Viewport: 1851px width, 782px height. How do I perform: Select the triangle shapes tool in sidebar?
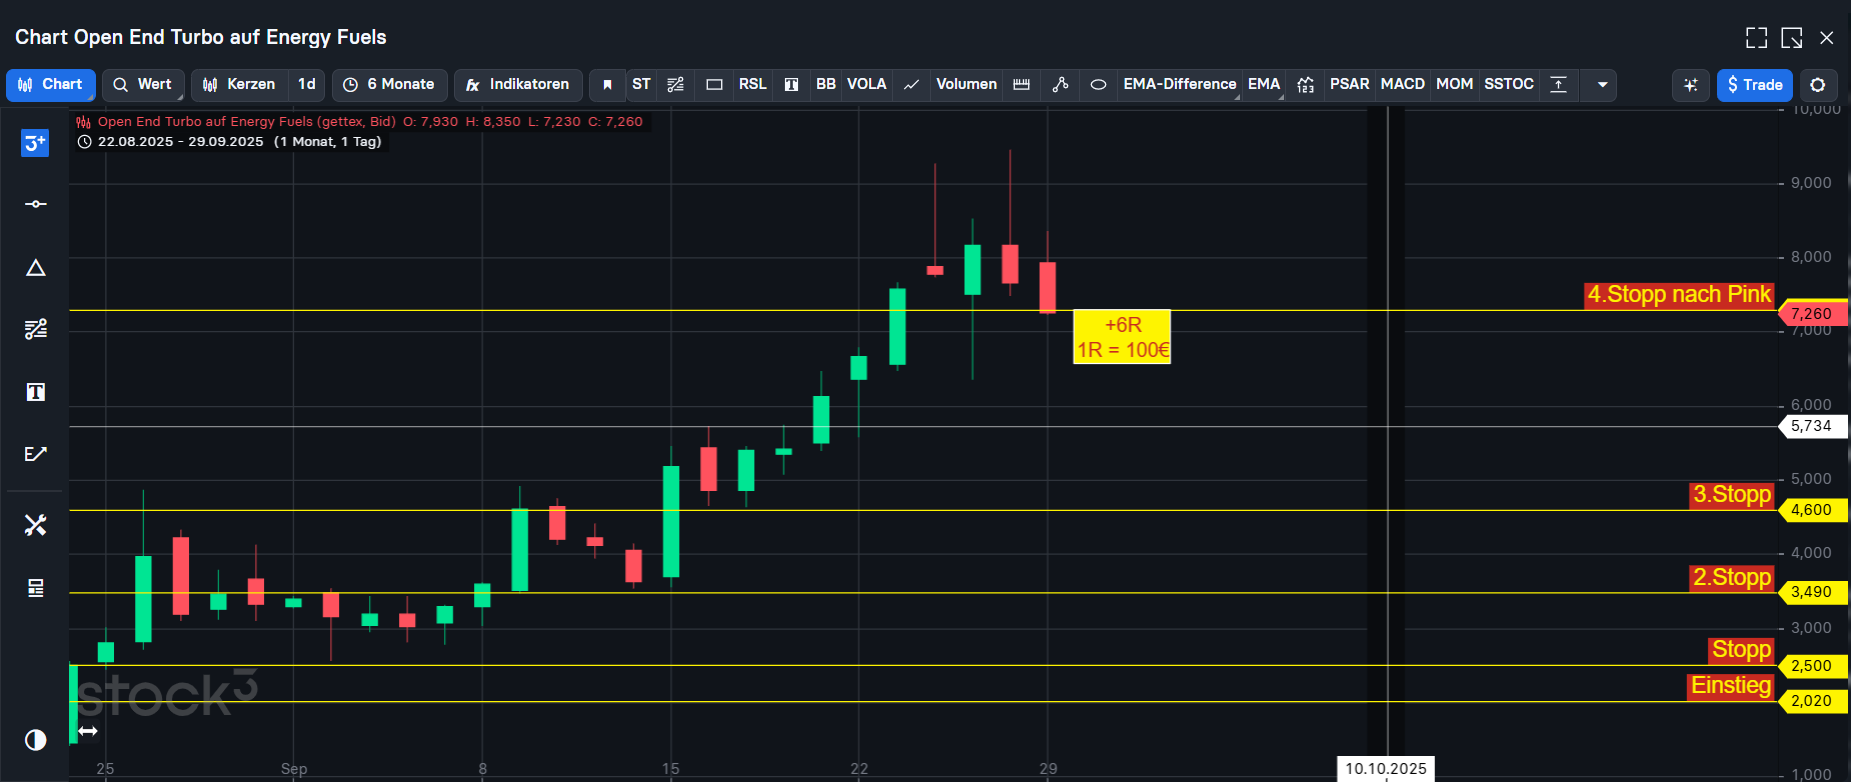35,268
